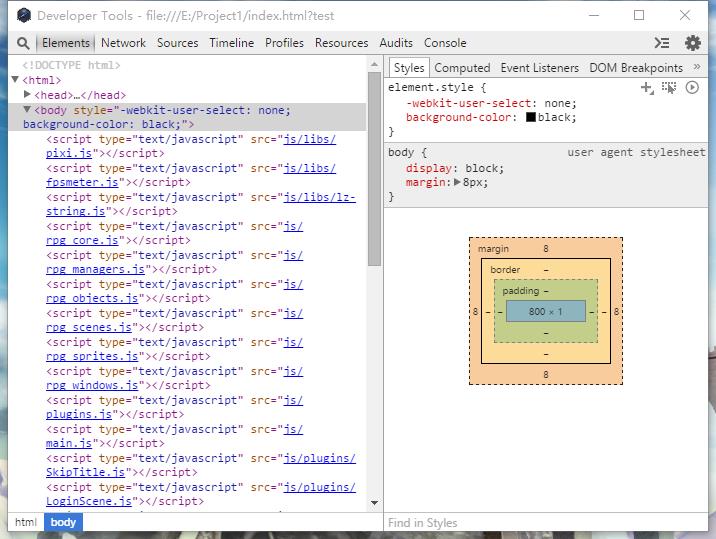The height and width of the screenshot is (539, 716).
Task: Click the new style rule plus icon
Action: coord(647,88)
